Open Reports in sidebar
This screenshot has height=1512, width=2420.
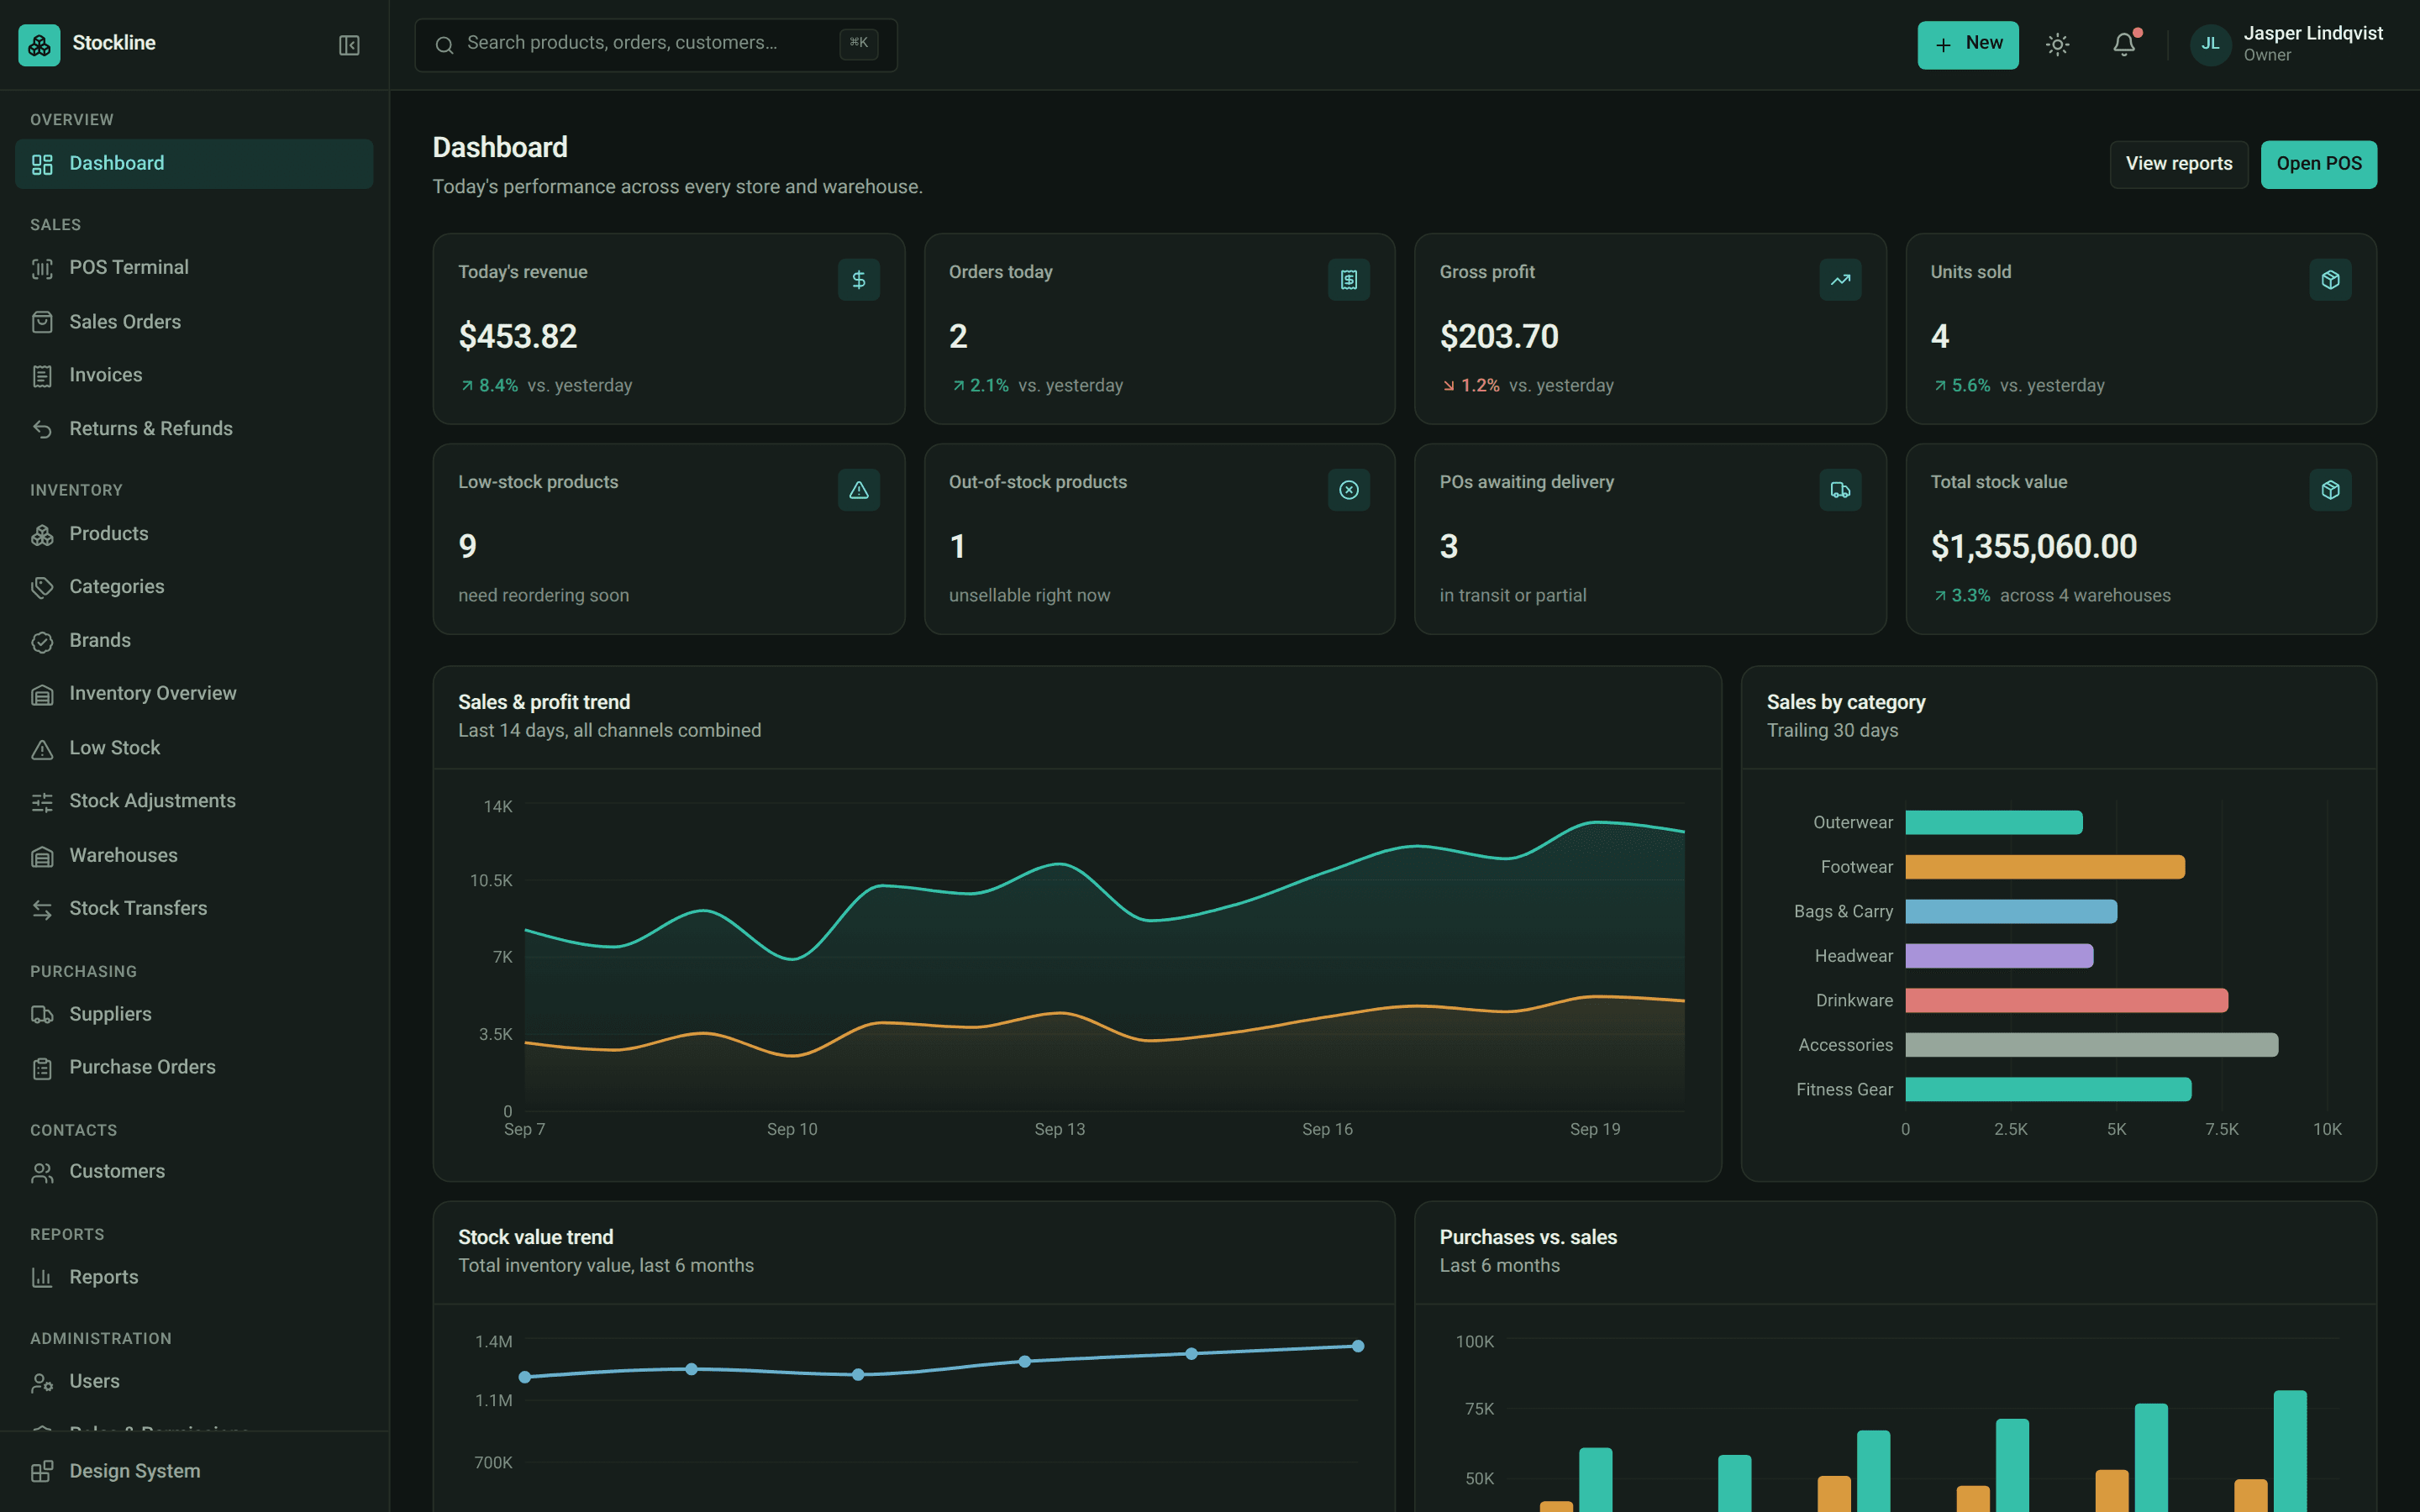[x=194, y=1278]
